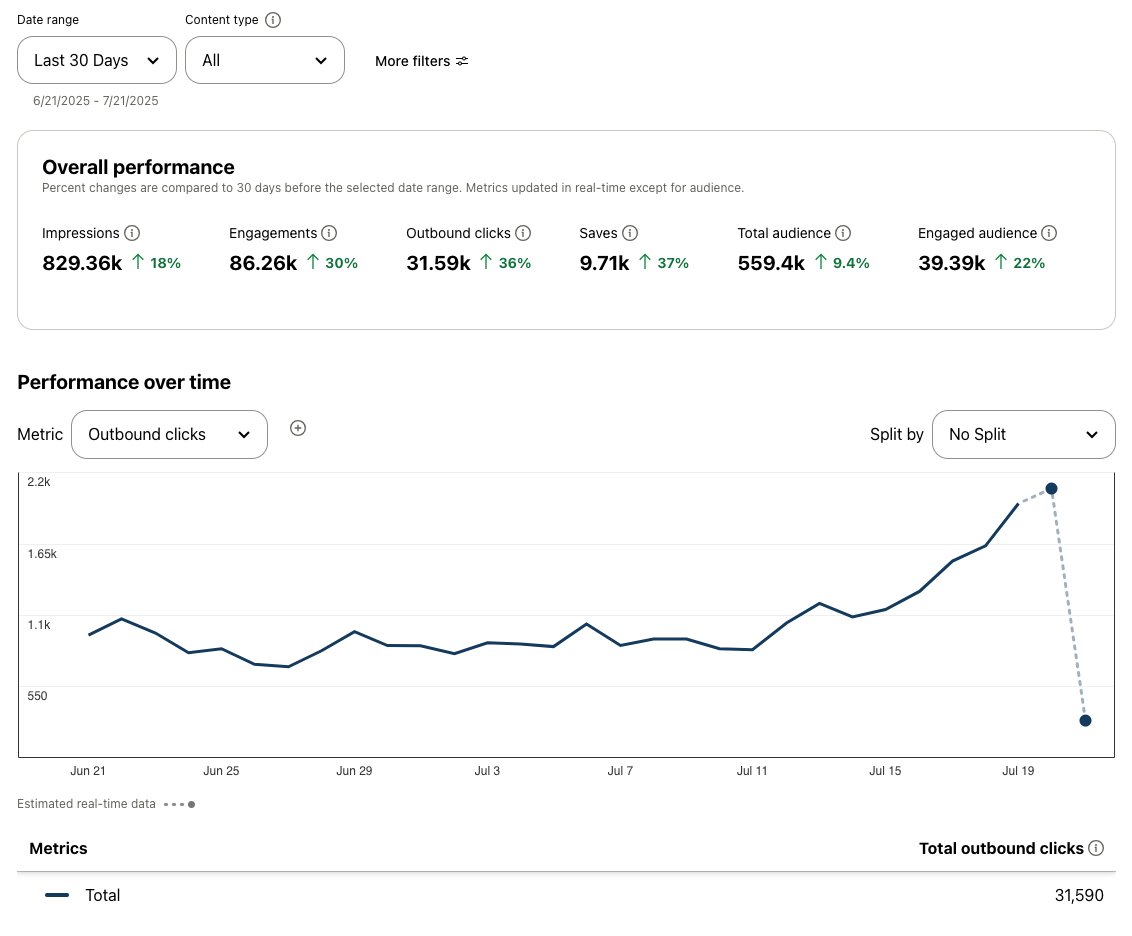Click the sliders icon beside More filters
1132x936 pixels.
tap(462, 61)
